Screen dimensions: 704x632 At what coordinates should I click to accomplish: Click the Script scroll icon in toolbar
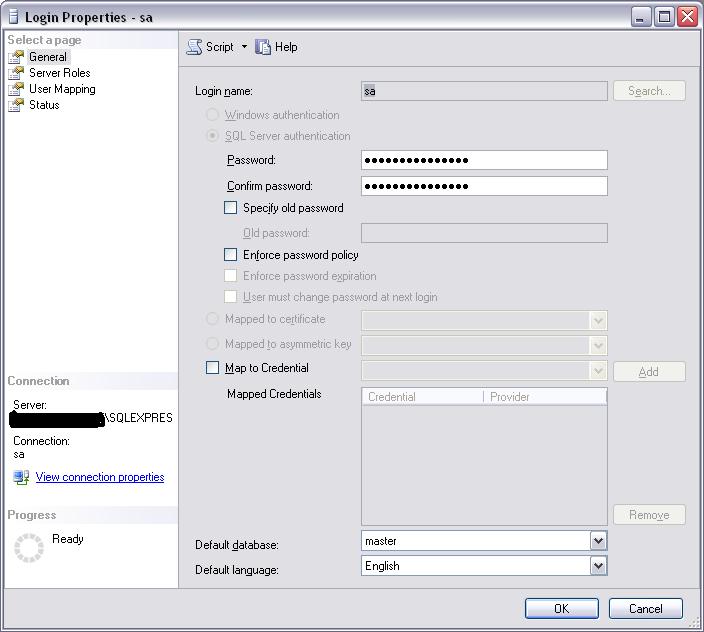tap(194, 47)
